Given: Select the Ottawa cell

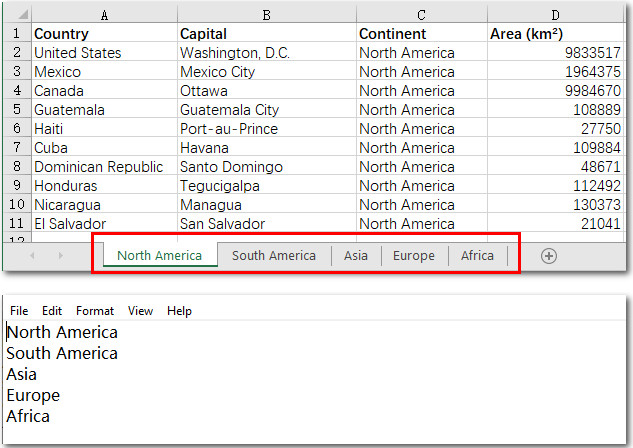Looking at the screenshot, I should [266, 90].
